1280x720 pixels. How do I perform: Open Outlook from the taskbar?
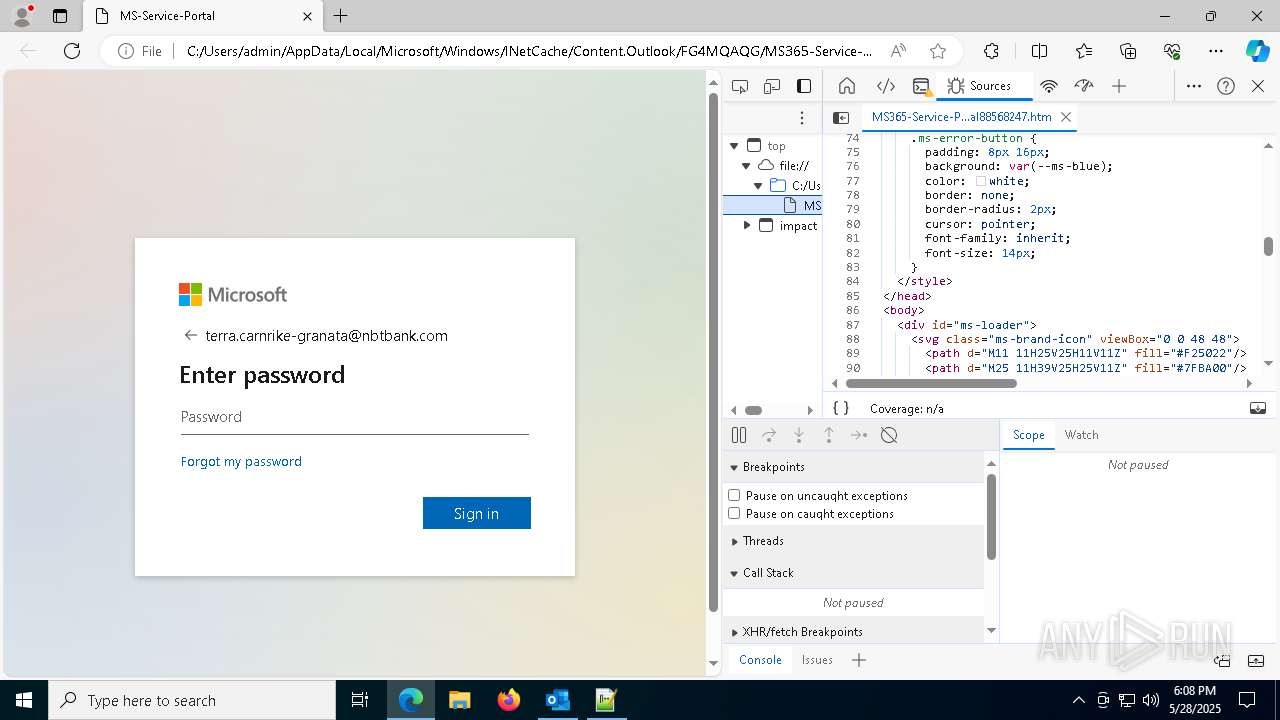(557, 700)
